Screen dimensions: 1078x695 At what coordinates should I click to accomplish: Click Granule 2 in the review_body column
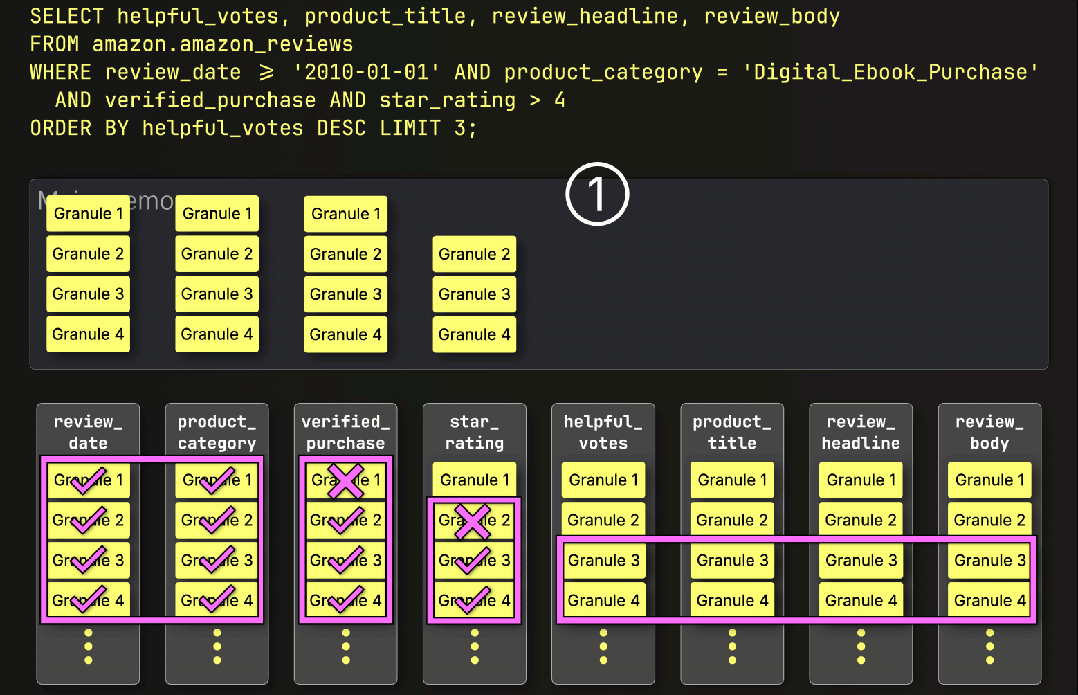989,520
